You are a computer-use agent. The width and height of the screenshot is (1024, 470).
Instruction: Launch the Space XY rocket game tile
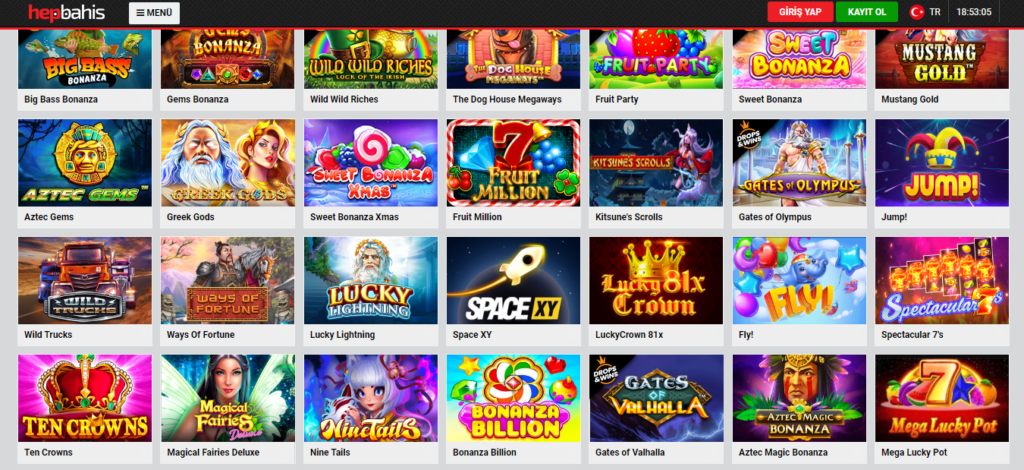pos(513,281)
